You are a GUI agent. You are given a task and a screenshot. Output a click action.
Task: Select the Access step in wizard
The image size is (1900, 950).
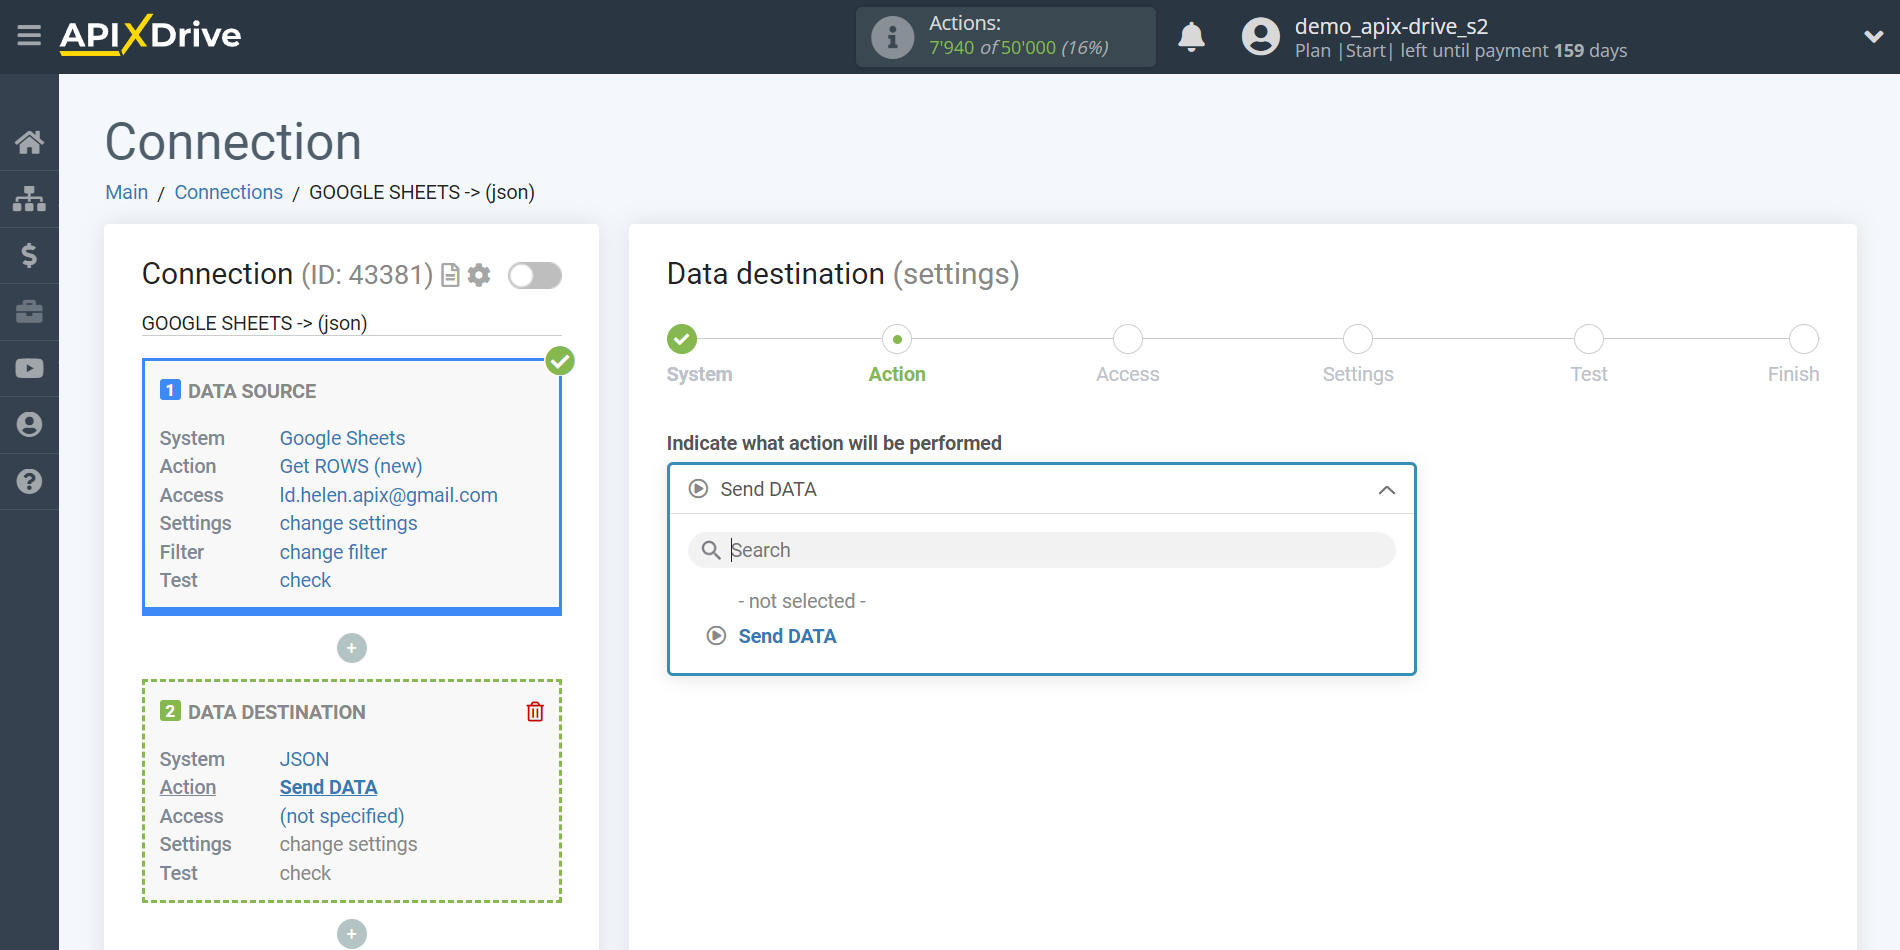pos(1128,339)
